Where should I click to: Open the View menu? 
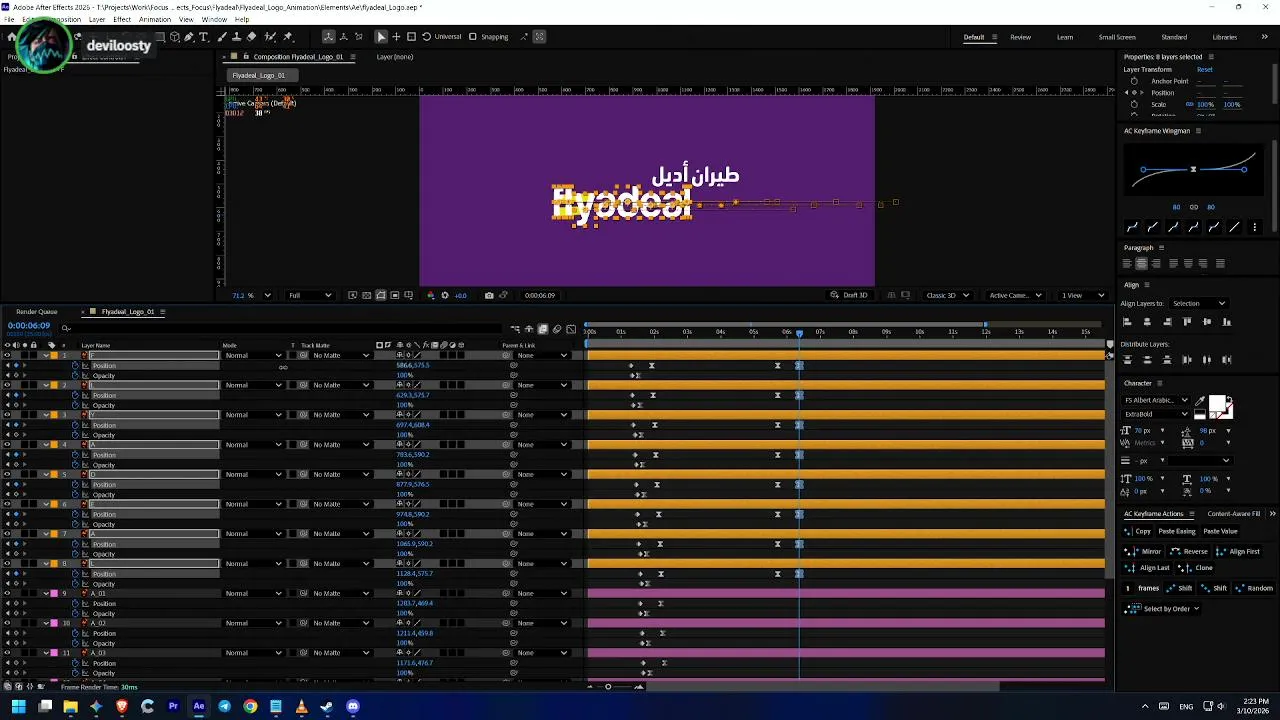coord(186,19)
